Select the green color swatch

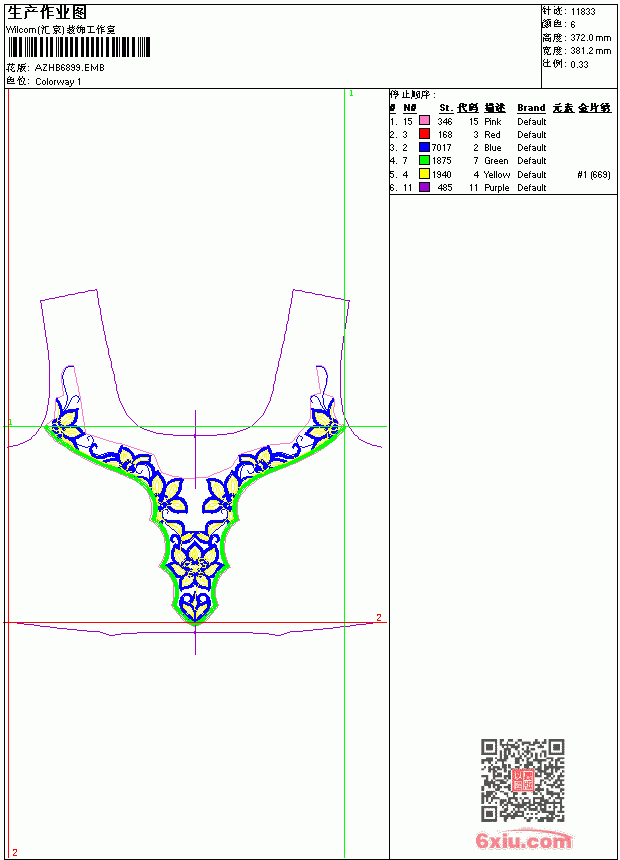424,160
